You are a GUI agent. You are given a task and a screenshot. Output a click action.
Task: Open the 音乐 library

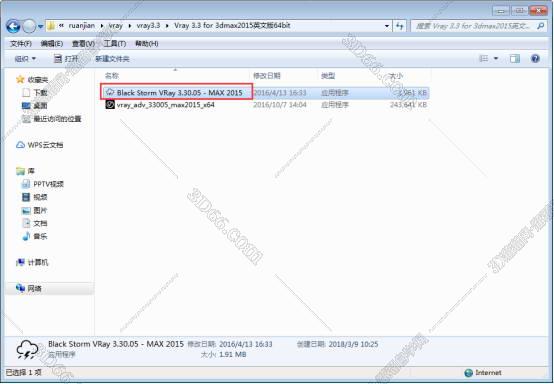point(40,236)
